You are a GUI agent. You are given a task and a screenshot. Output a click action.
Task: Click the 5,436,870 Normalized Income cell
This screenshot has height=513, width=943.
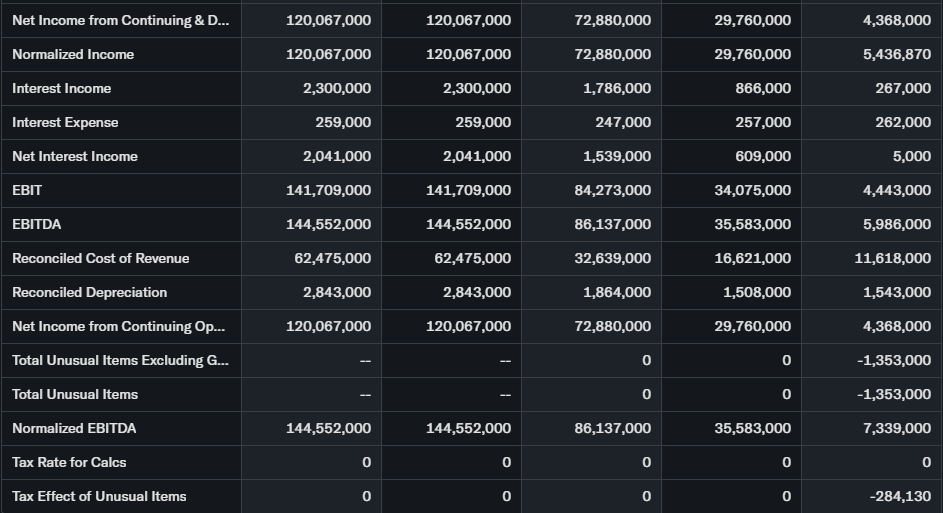click(x=896, y=54)
